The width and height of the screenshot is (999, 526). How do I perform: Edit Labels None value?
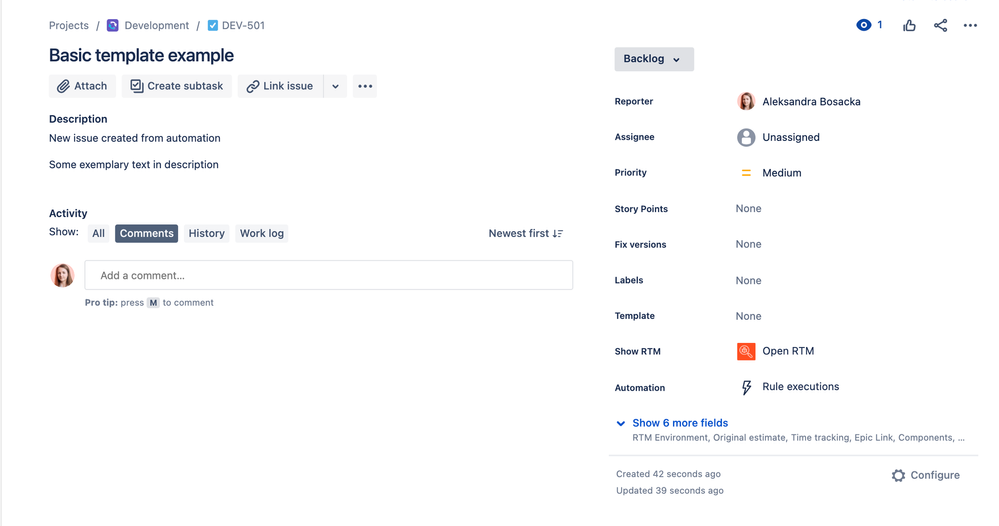[748, 280]
